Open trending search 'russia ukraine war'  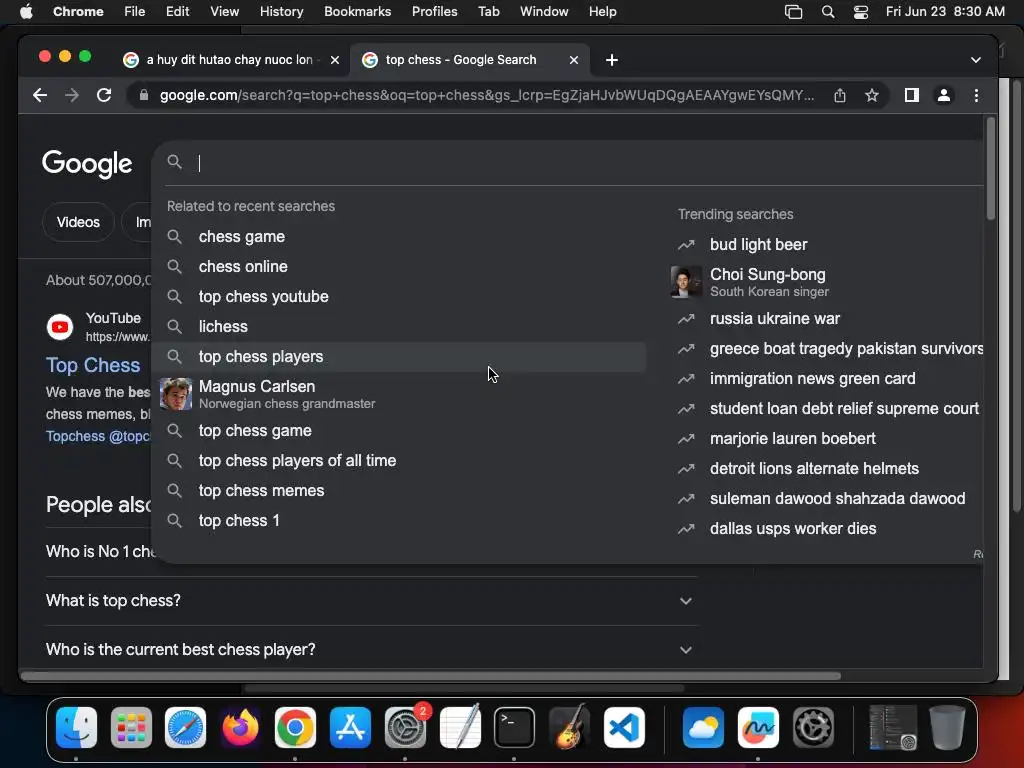(775, 319)
